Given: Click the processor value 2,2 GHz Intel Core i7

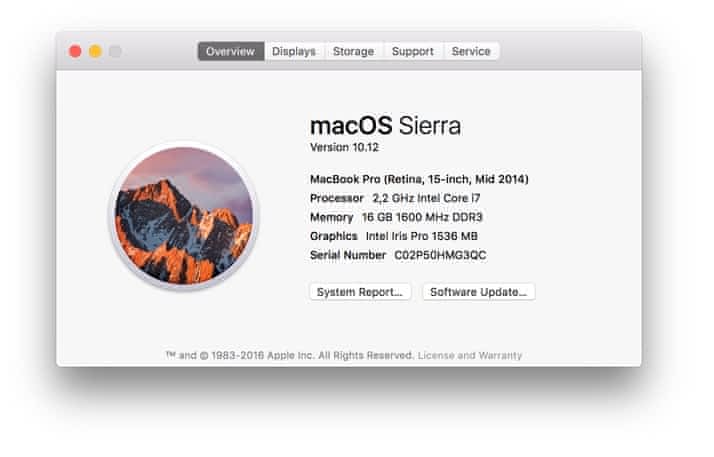Looking at the screenshot, I should pos(426,198).
